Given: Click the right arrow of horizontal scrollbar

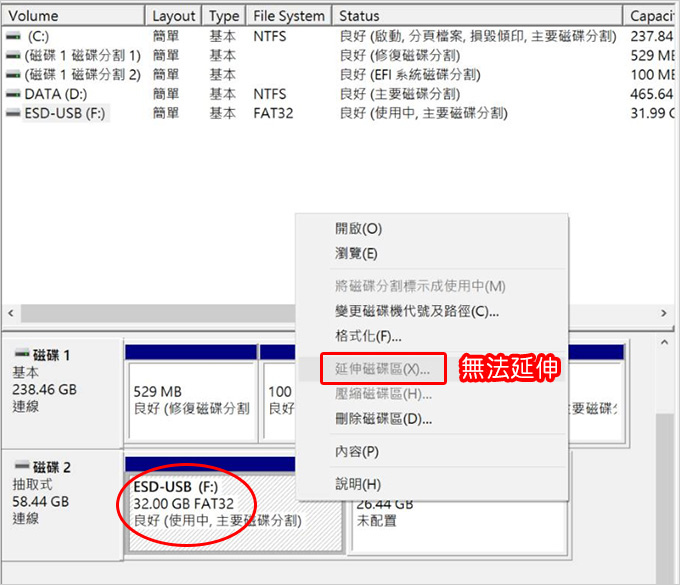Looking at the screenshot, I should click(664, 313).
